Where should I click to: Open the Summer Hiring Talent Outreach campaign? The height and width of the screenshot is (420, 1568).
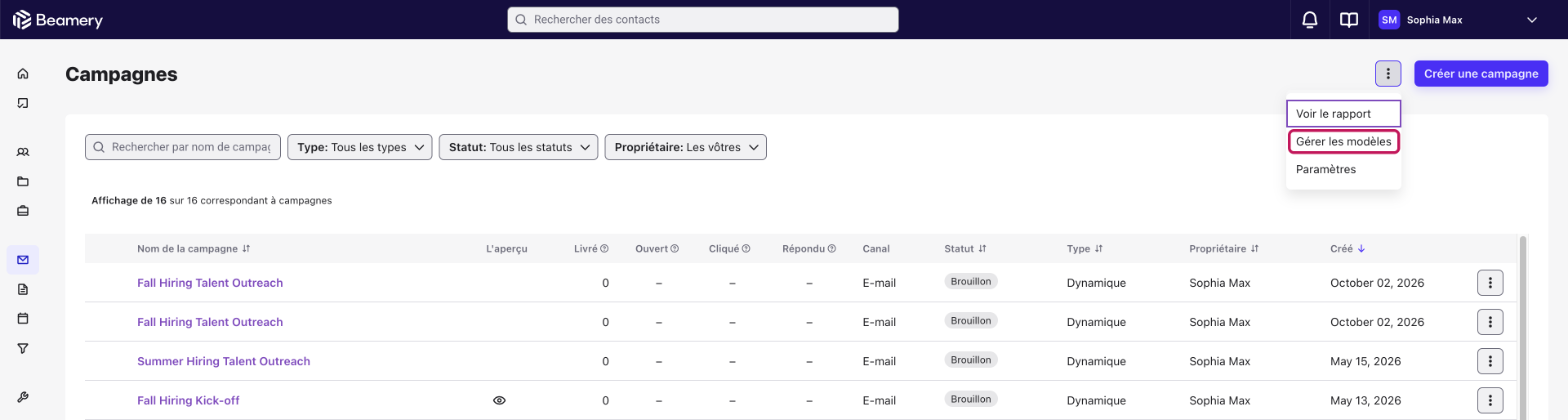[224, 361]
